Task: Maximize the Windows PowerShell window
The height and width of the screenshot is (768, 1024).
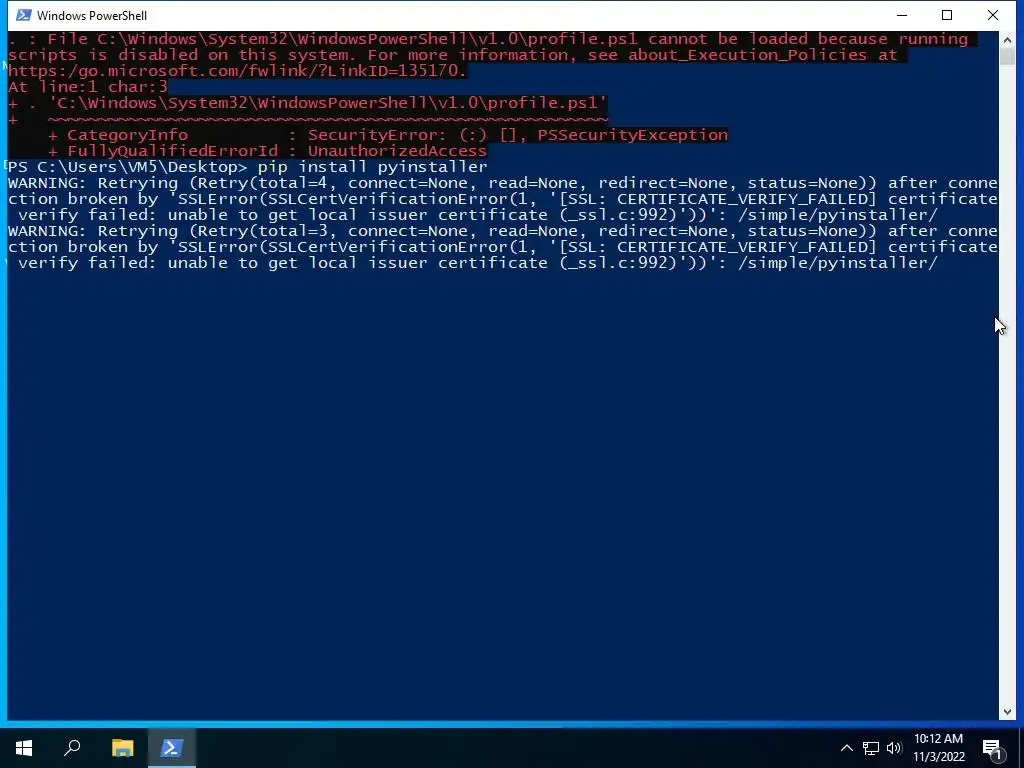Action: click(x=947, y=15)
